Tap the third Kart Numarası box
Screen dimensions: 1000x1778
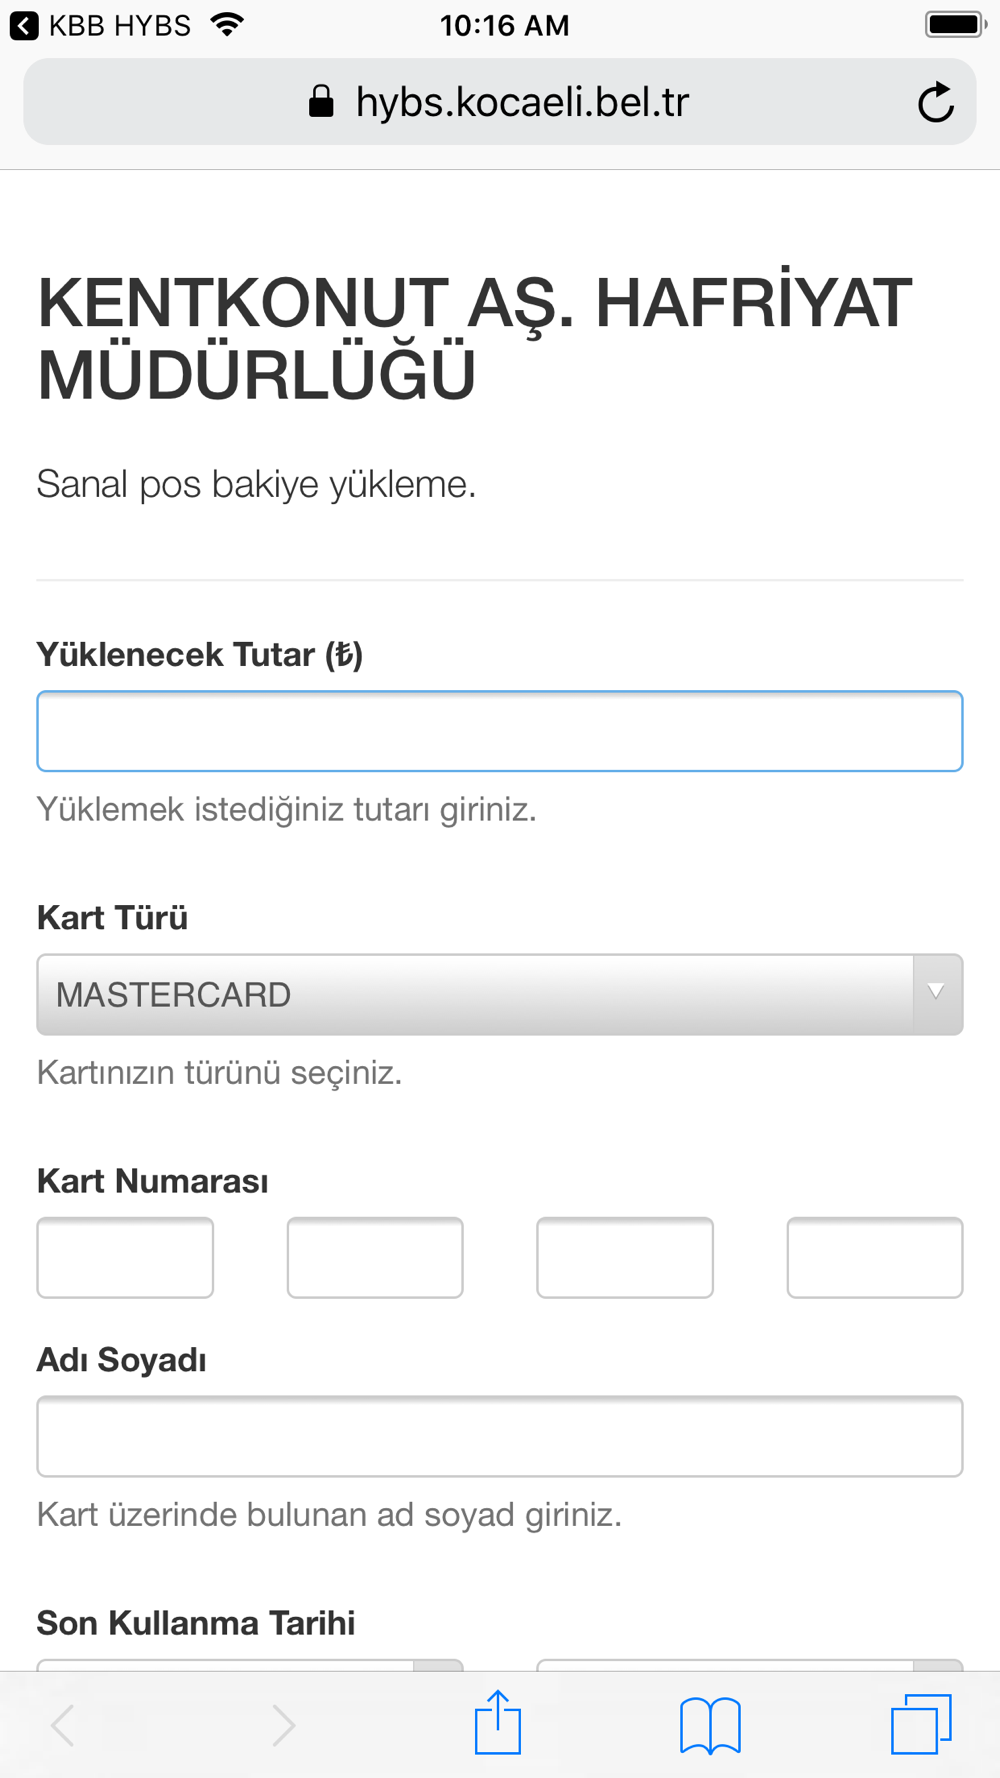625,1257
